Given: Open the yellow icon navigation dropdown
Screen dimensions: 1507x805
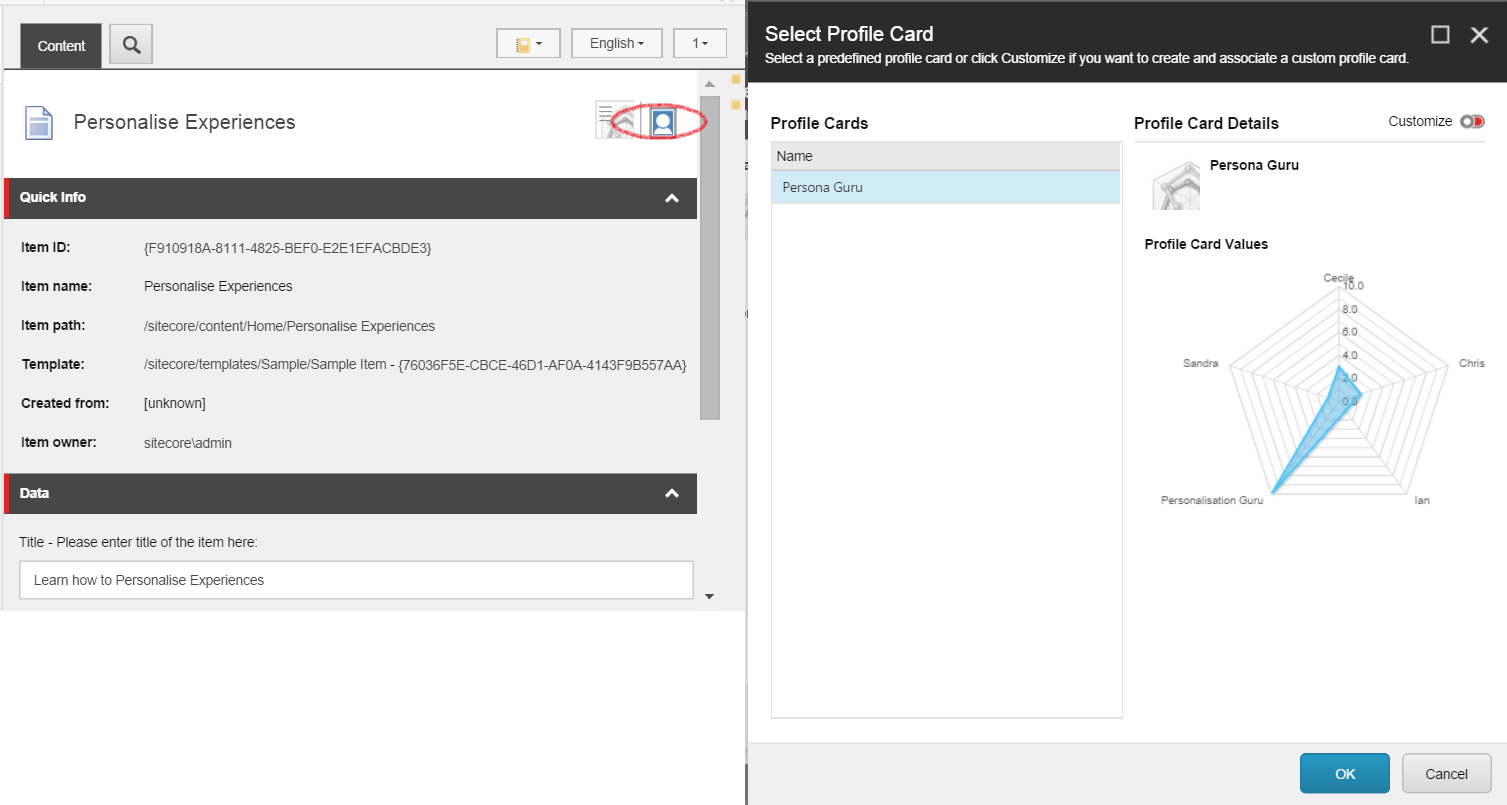Looking at the screenshot, I should coord(528,44).
